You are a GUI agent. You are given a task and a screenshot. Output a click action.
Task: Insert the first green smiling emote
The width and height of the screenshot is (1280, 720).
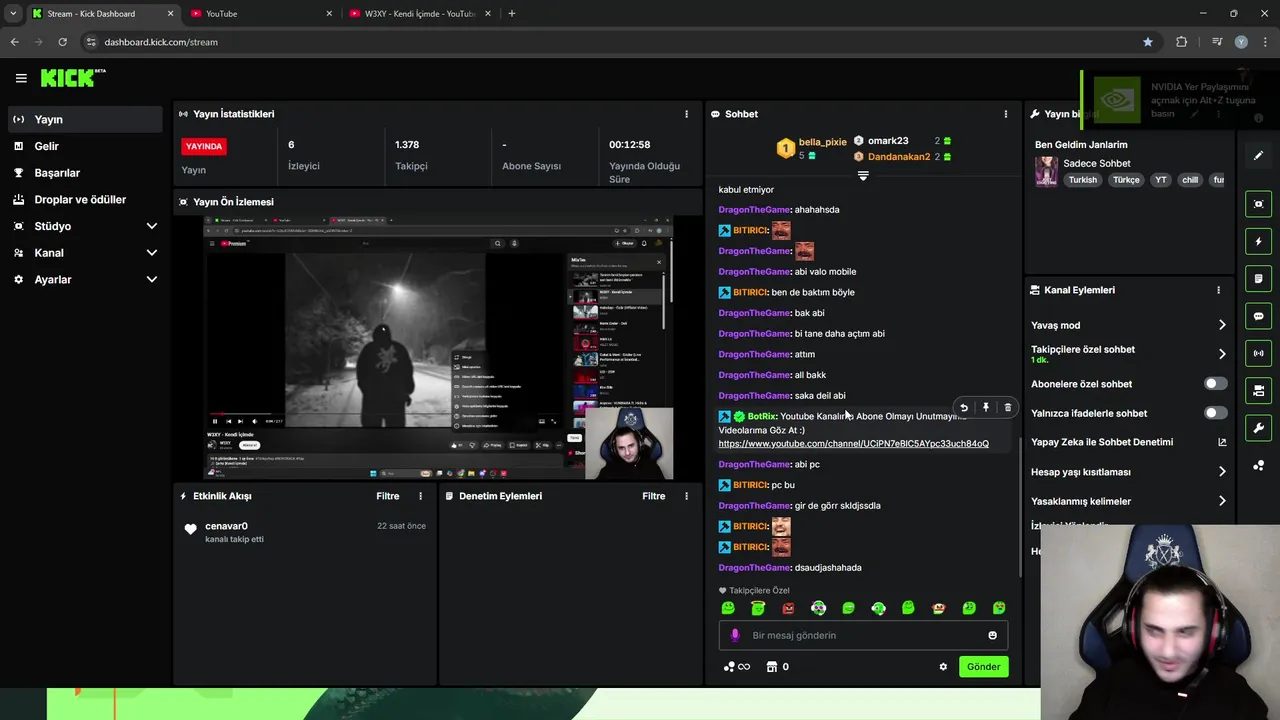[728, 608]
